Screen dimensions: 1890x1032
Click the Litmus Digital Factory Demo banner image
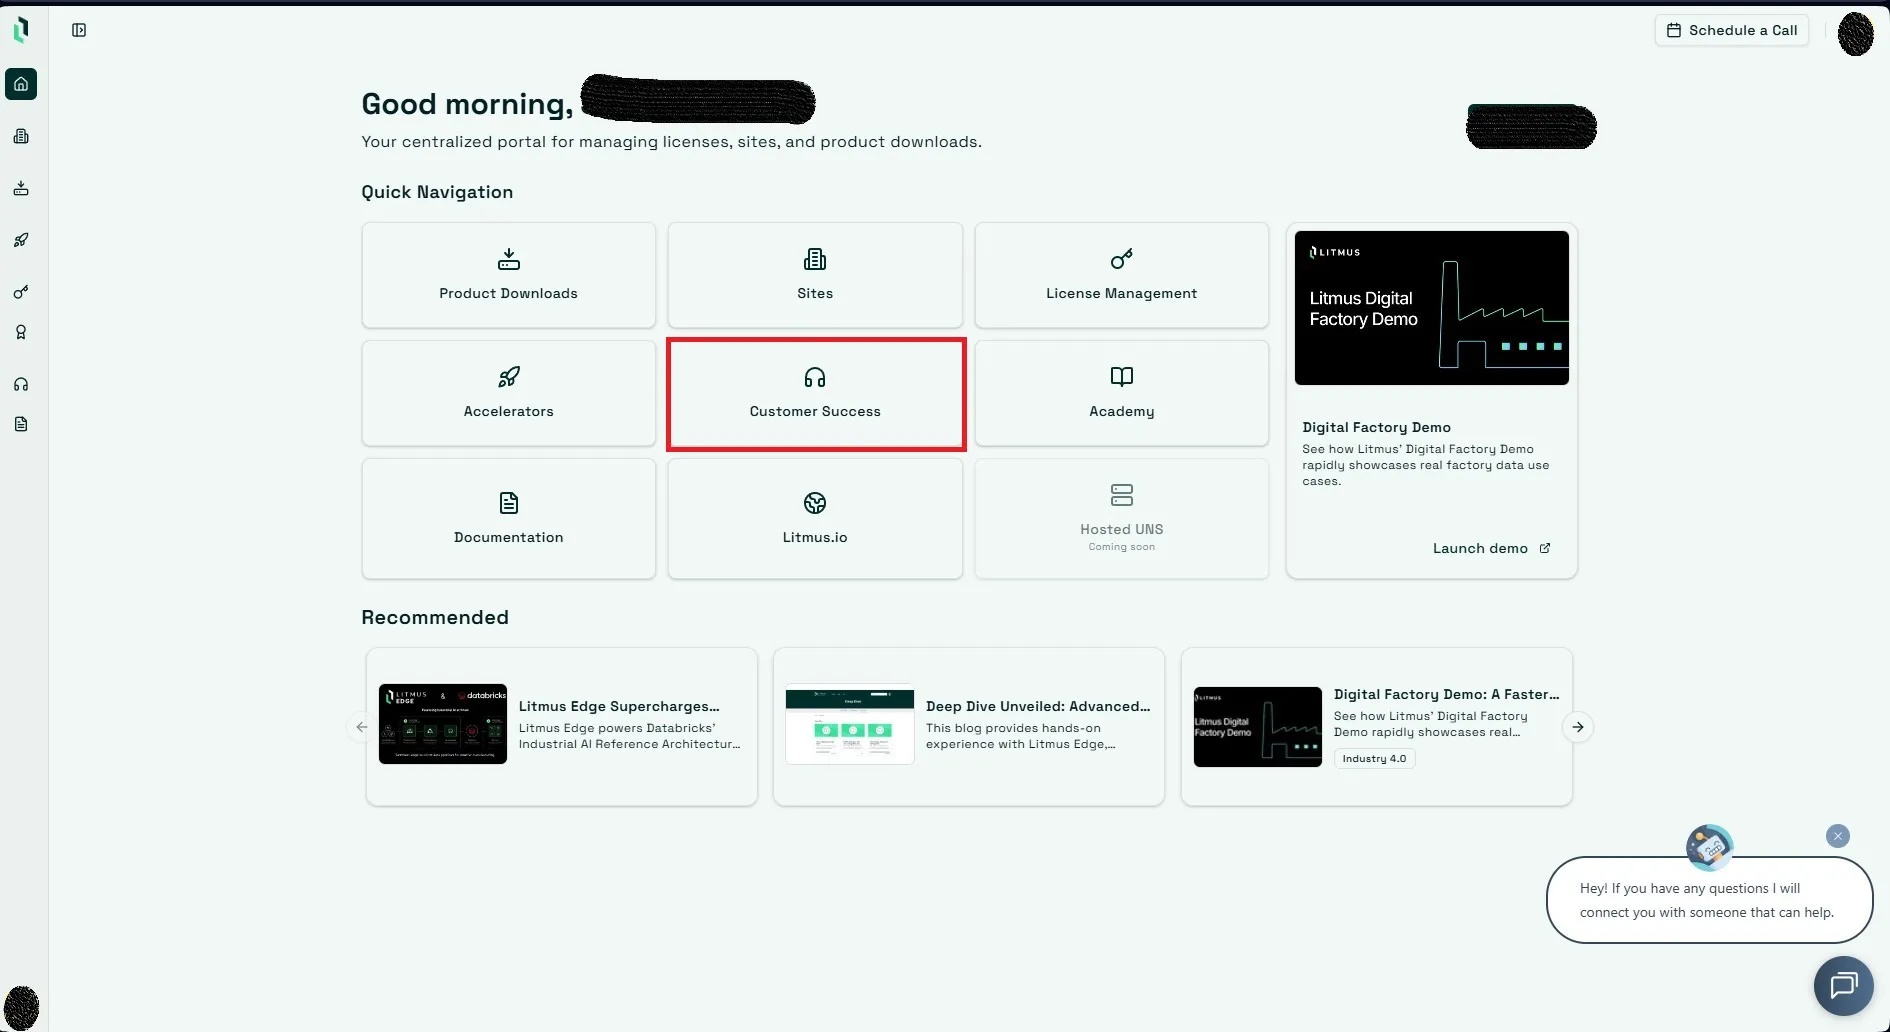click(1431, 308)
